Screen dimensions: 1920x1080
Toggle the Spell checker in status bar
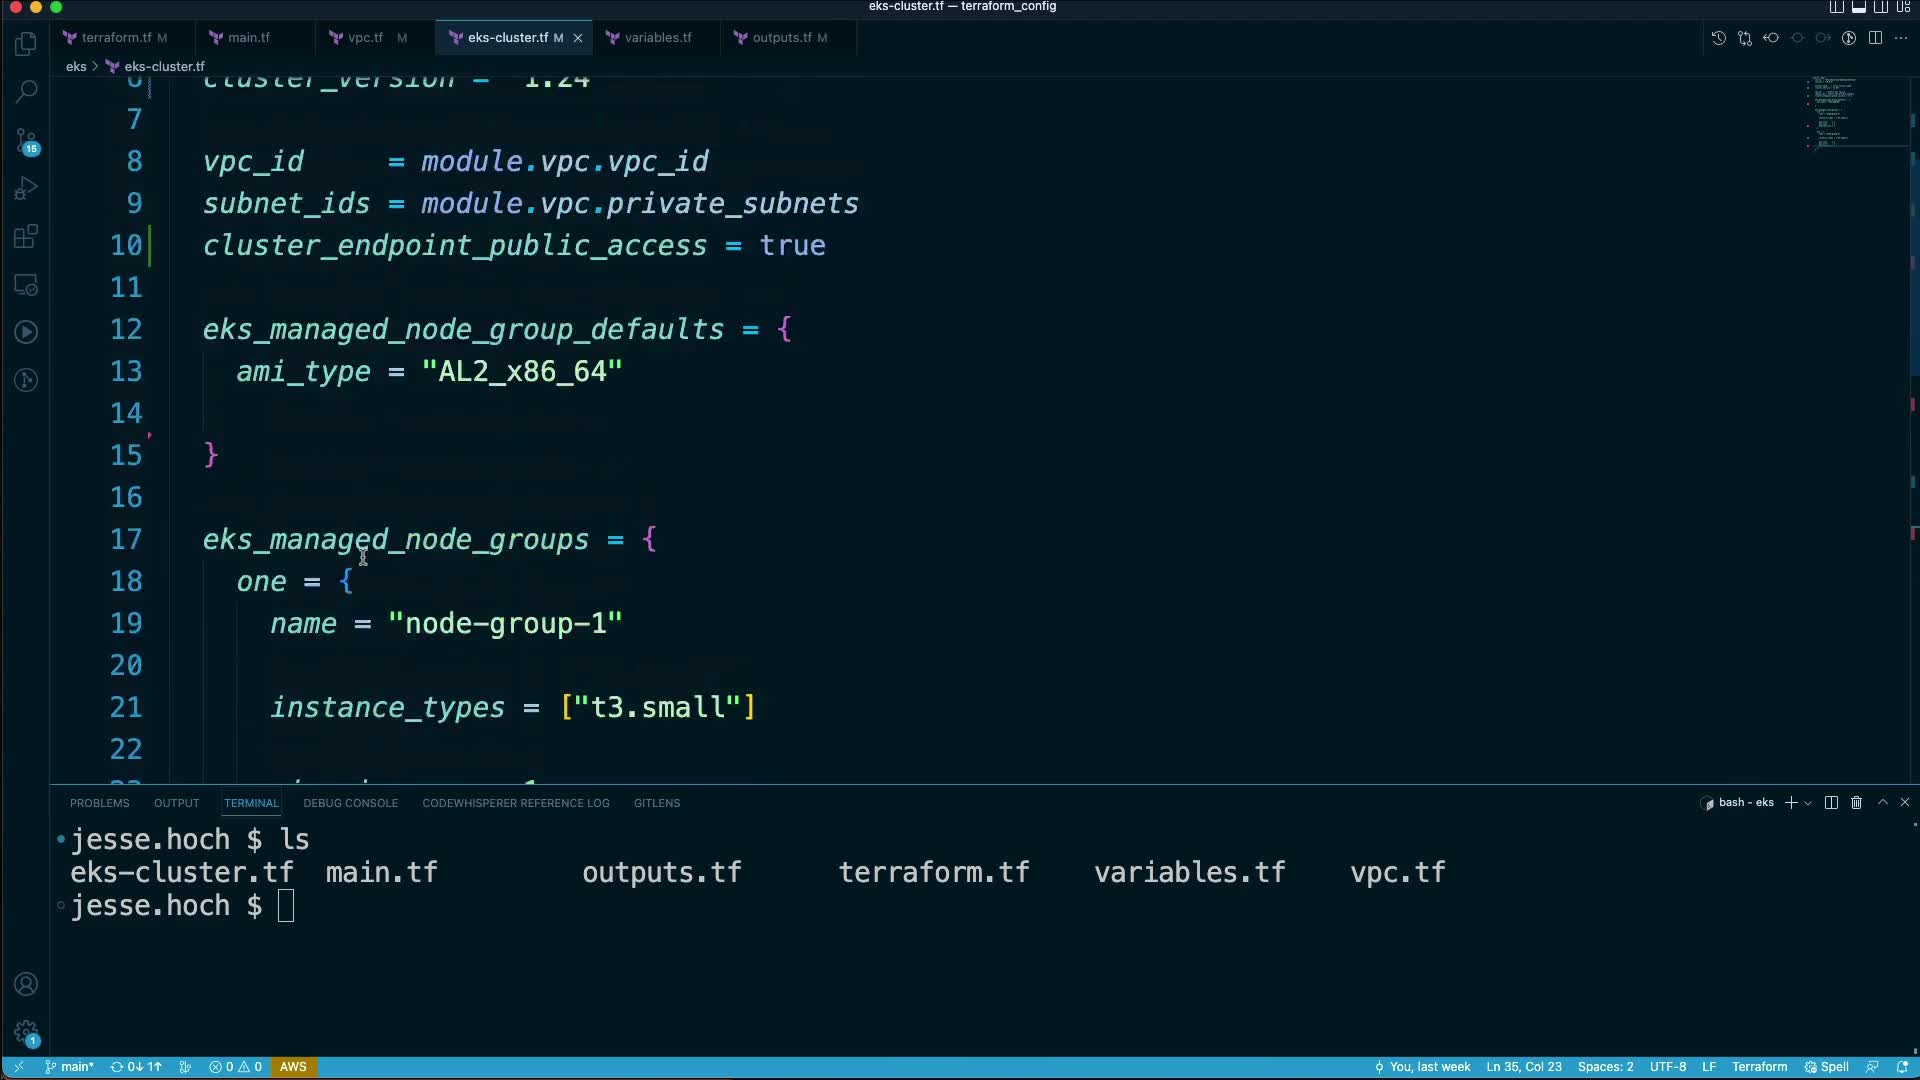click(x=1826, y=1067)
